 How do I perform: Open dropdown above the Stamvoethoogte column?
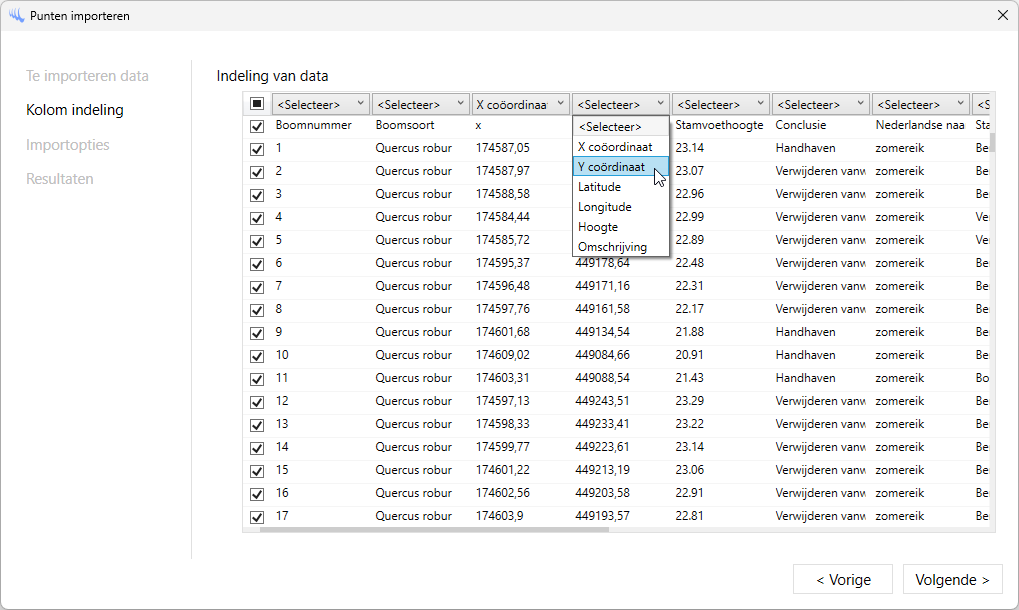(x=720, y=104)
